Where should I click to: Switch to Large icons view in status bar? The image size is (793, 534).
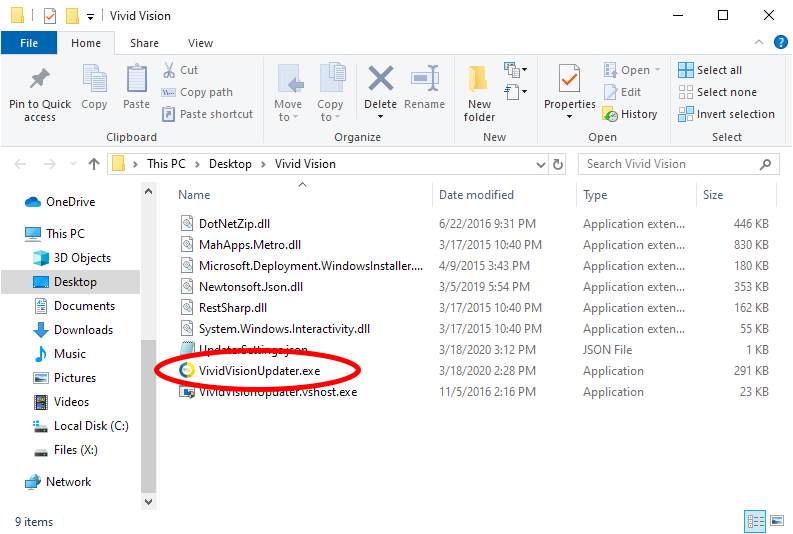[777, 520]
